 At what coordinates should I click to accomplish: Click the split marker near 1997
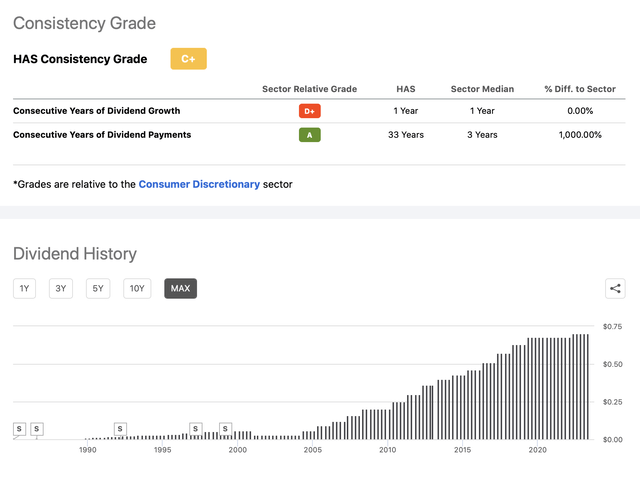[196, 429]
